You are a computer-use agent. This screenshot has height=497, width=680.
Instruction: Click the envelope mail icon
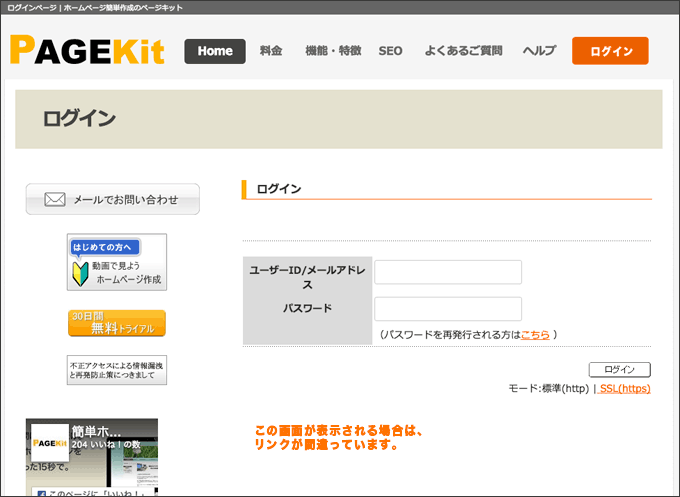(55, 199)
